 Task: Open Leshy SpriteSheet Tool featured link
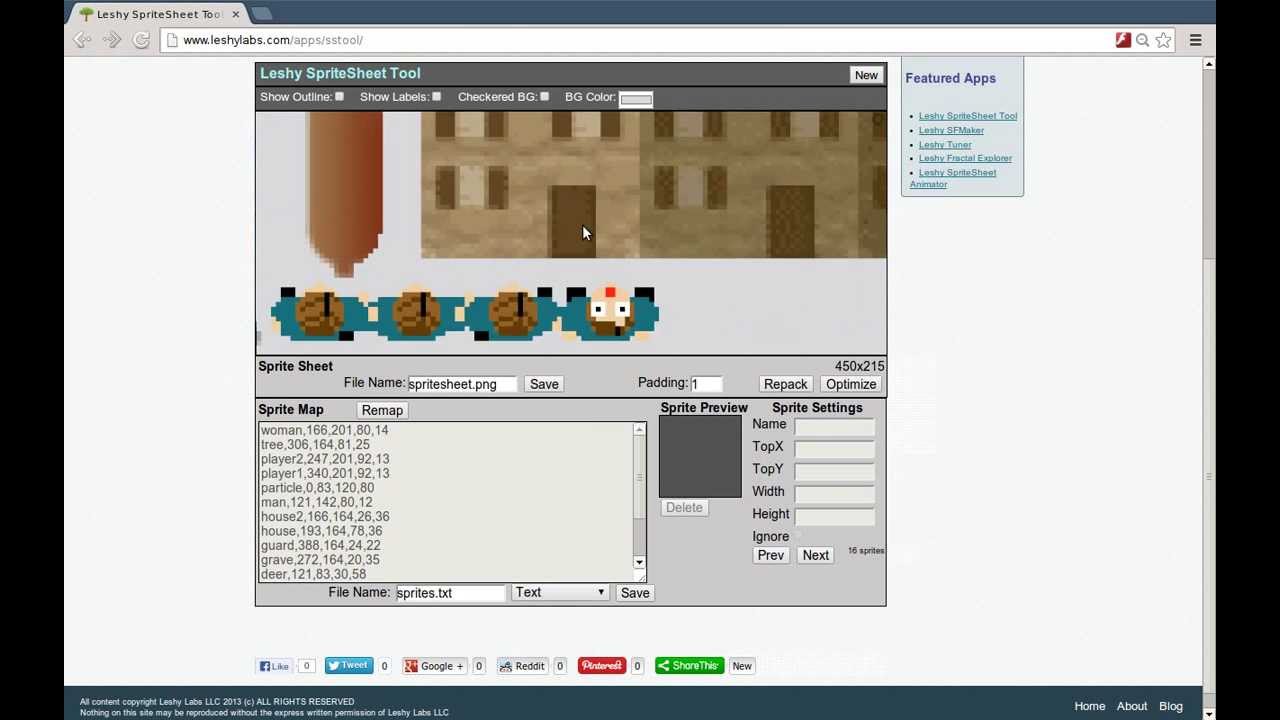click(968, 116)
